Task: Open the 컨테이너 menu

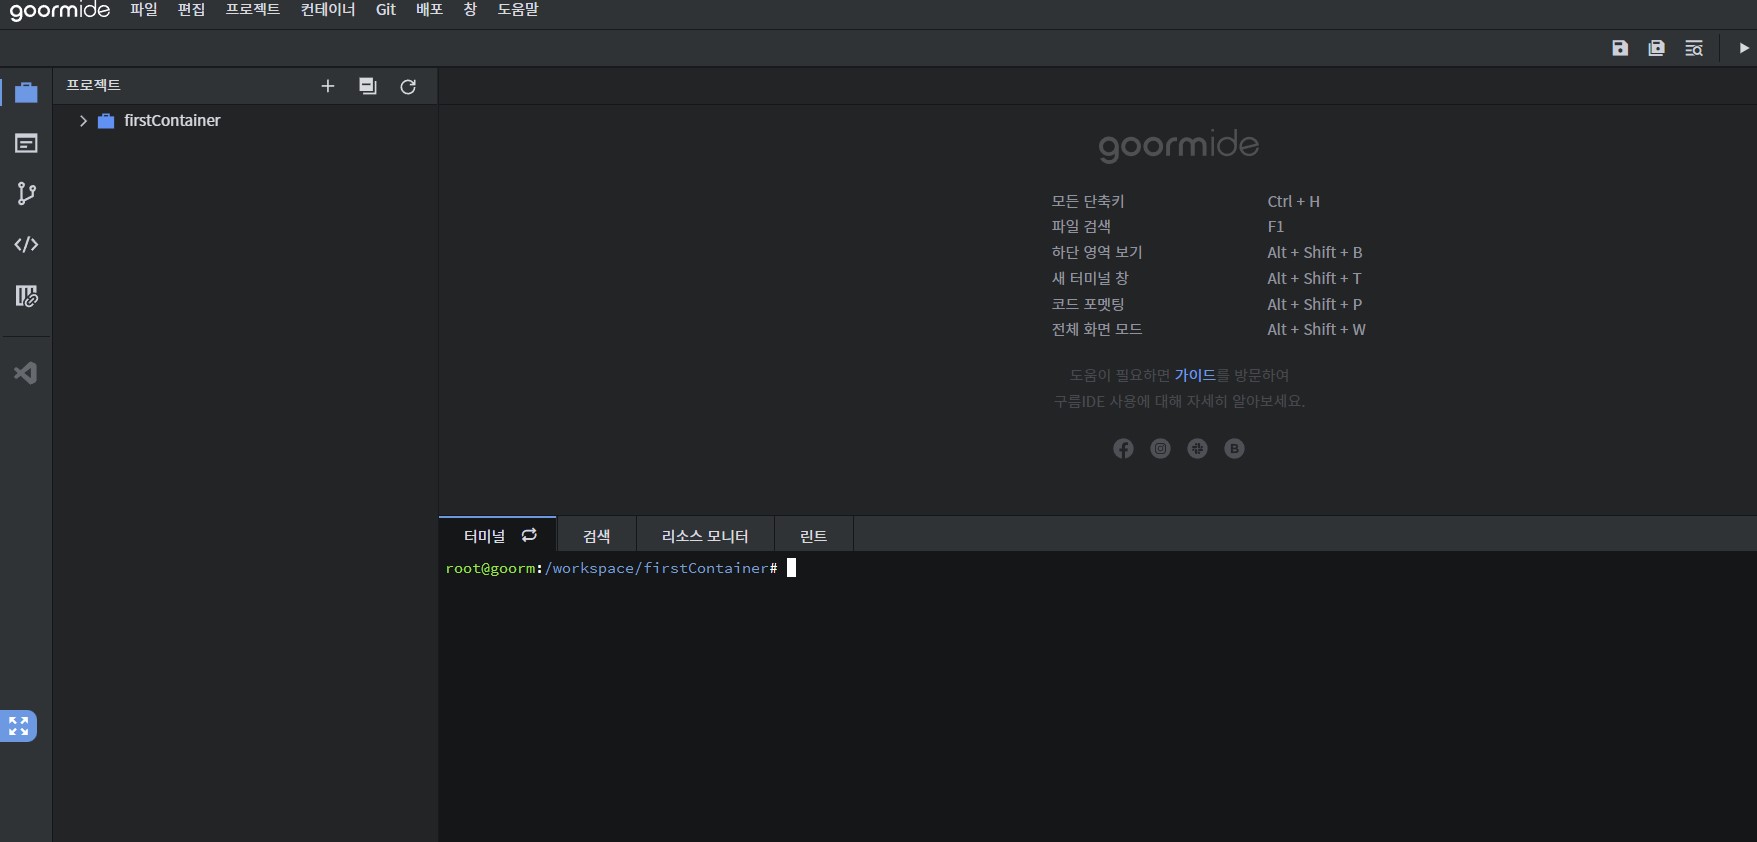Action: tap(328, 10)
